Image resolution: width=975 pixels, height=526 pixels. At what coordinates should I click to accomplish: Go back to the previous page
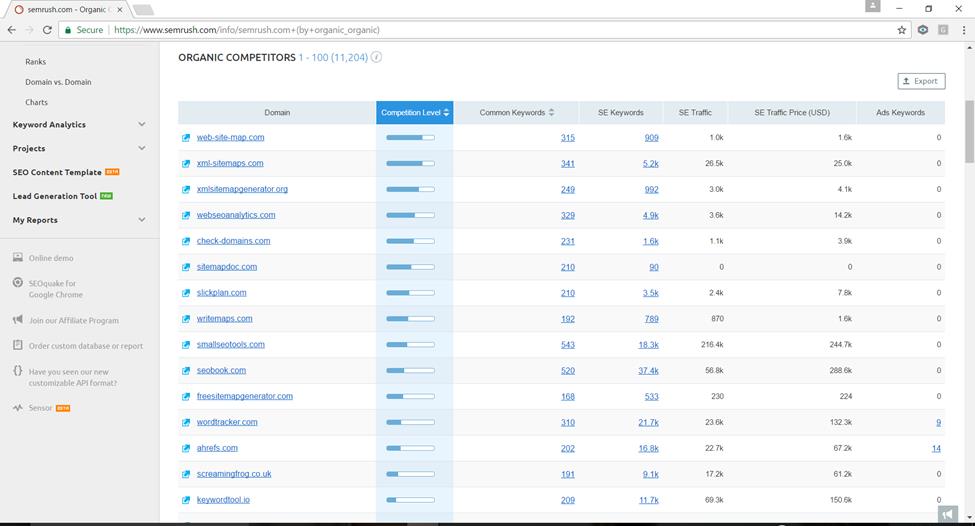point(12,30)
